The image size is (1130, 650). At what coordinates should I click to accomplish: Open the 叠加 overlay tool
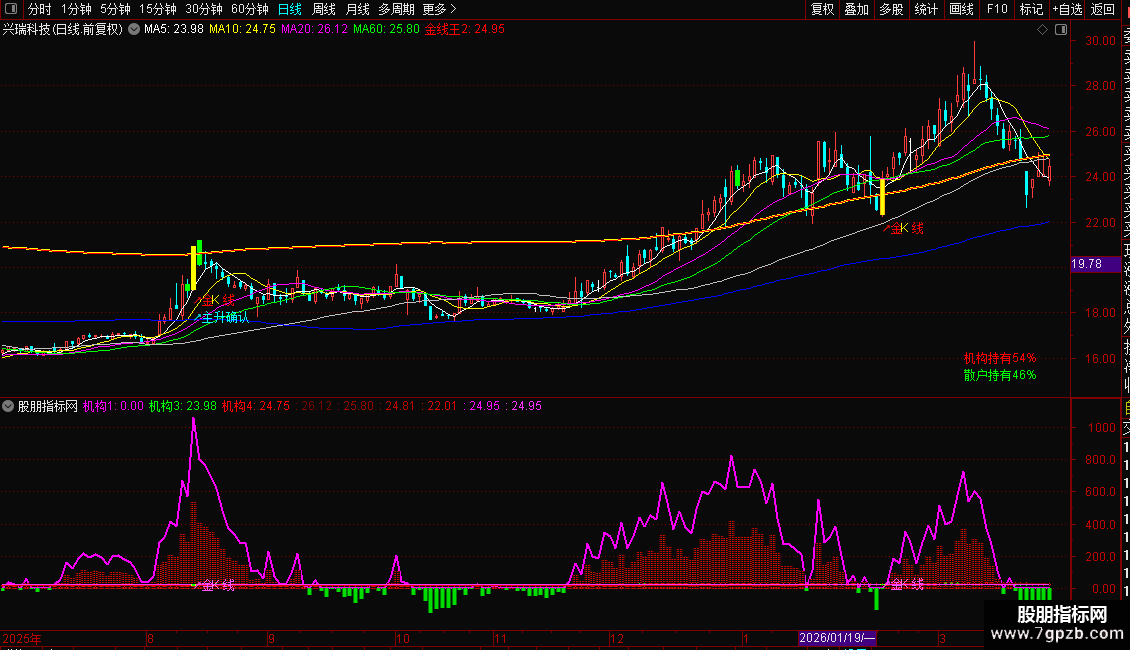(856, 9)
